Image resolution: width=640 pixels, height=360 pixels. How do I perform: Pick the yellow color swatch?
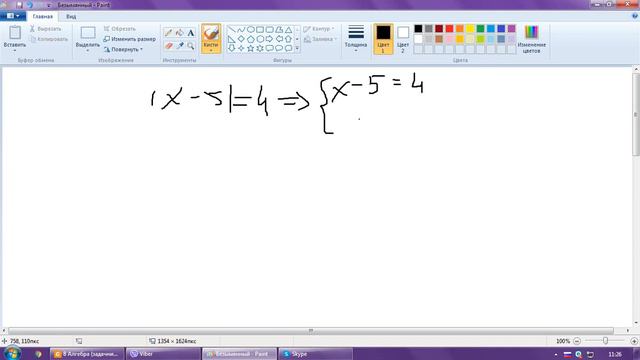coord(470,29)
